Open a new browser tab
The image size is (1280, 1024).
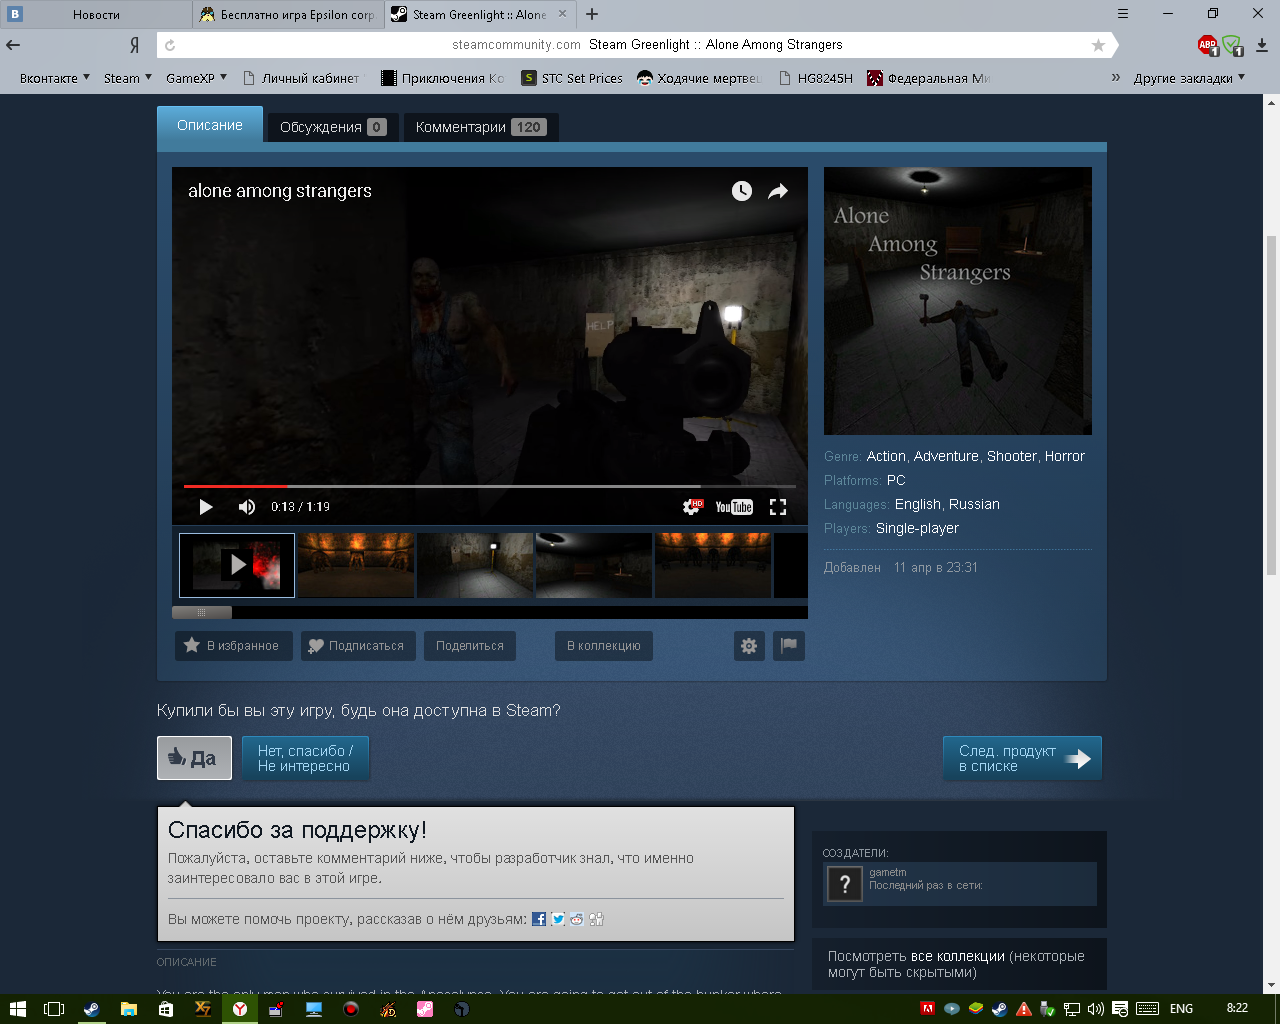pos(592,14)
